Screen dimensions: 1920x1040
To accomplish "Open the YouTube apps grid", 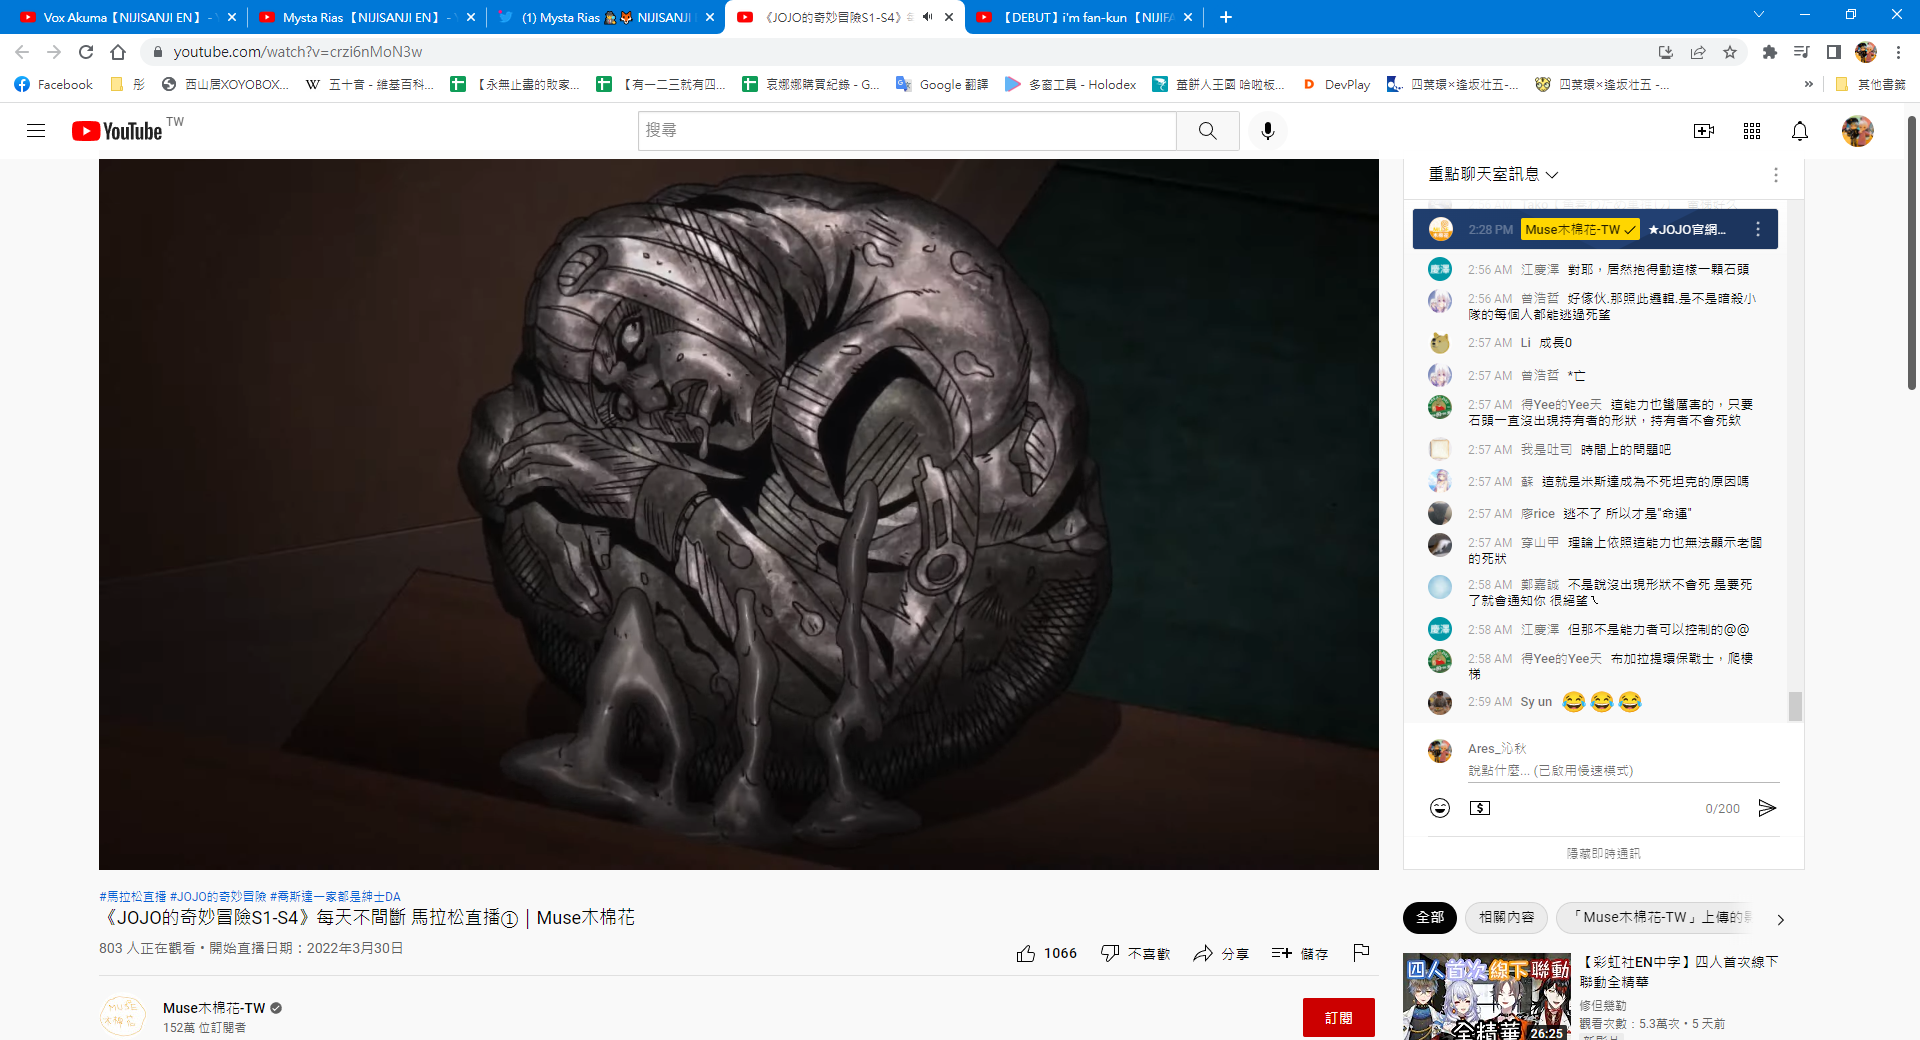I will point(1752,131).
